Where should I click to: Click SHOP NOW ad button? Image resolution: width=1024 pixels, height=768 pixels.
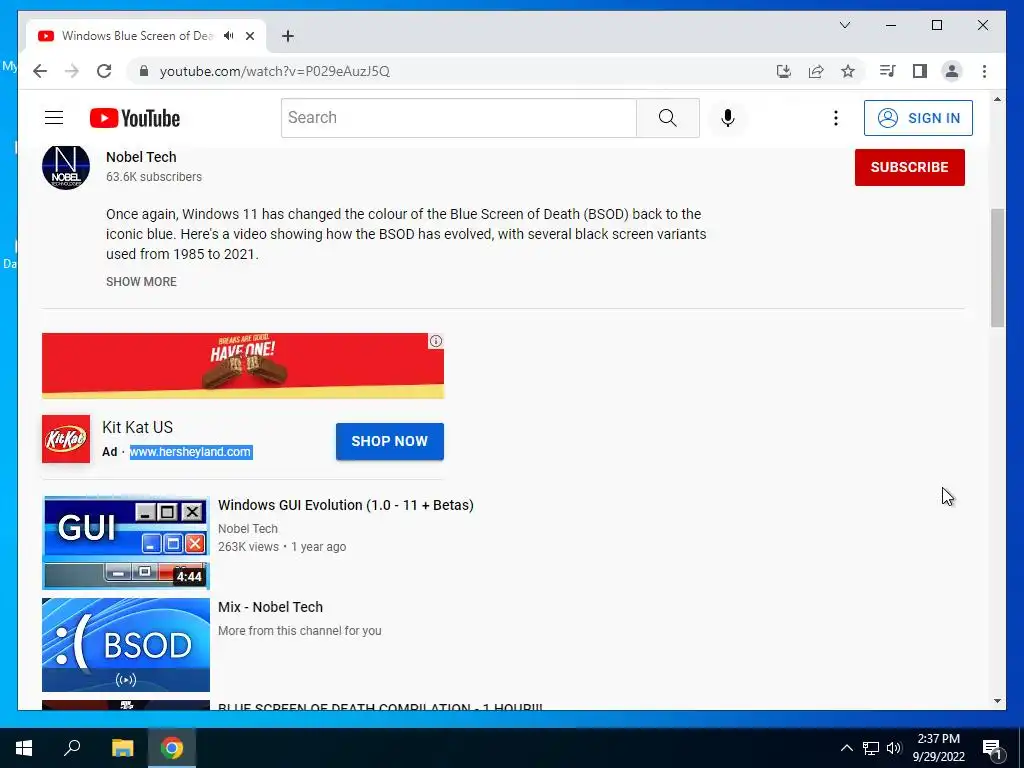point(389,441)
